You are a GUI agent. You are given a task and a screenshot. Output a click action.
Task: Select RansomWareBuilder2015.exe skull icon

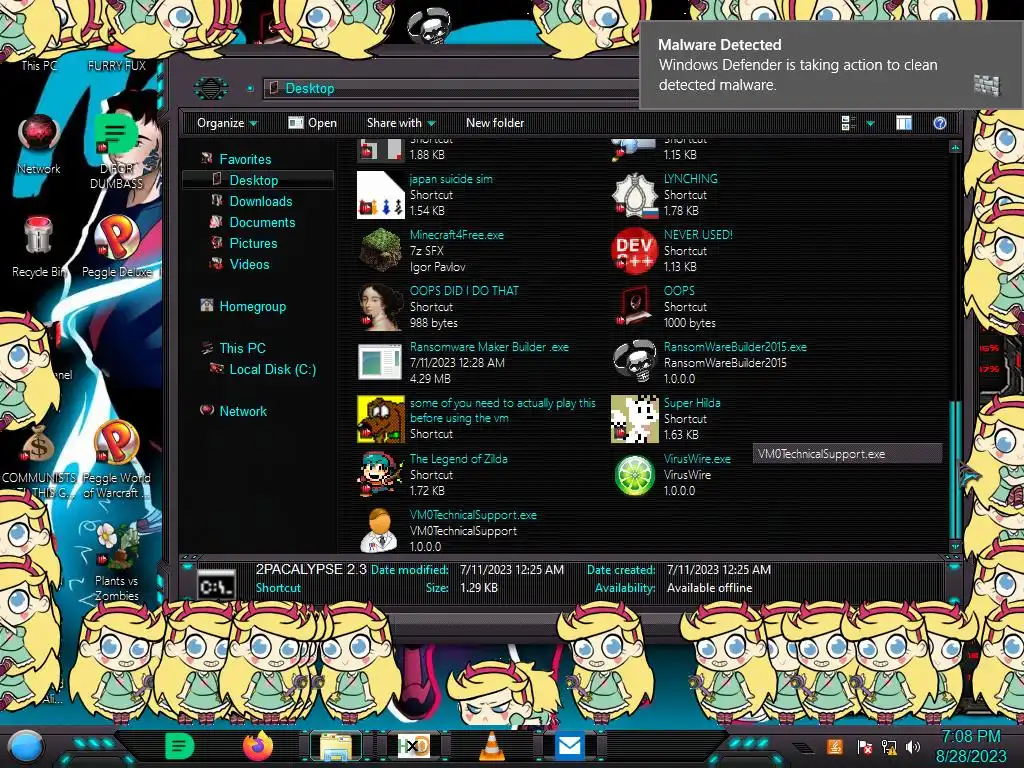tap(634, 362)
